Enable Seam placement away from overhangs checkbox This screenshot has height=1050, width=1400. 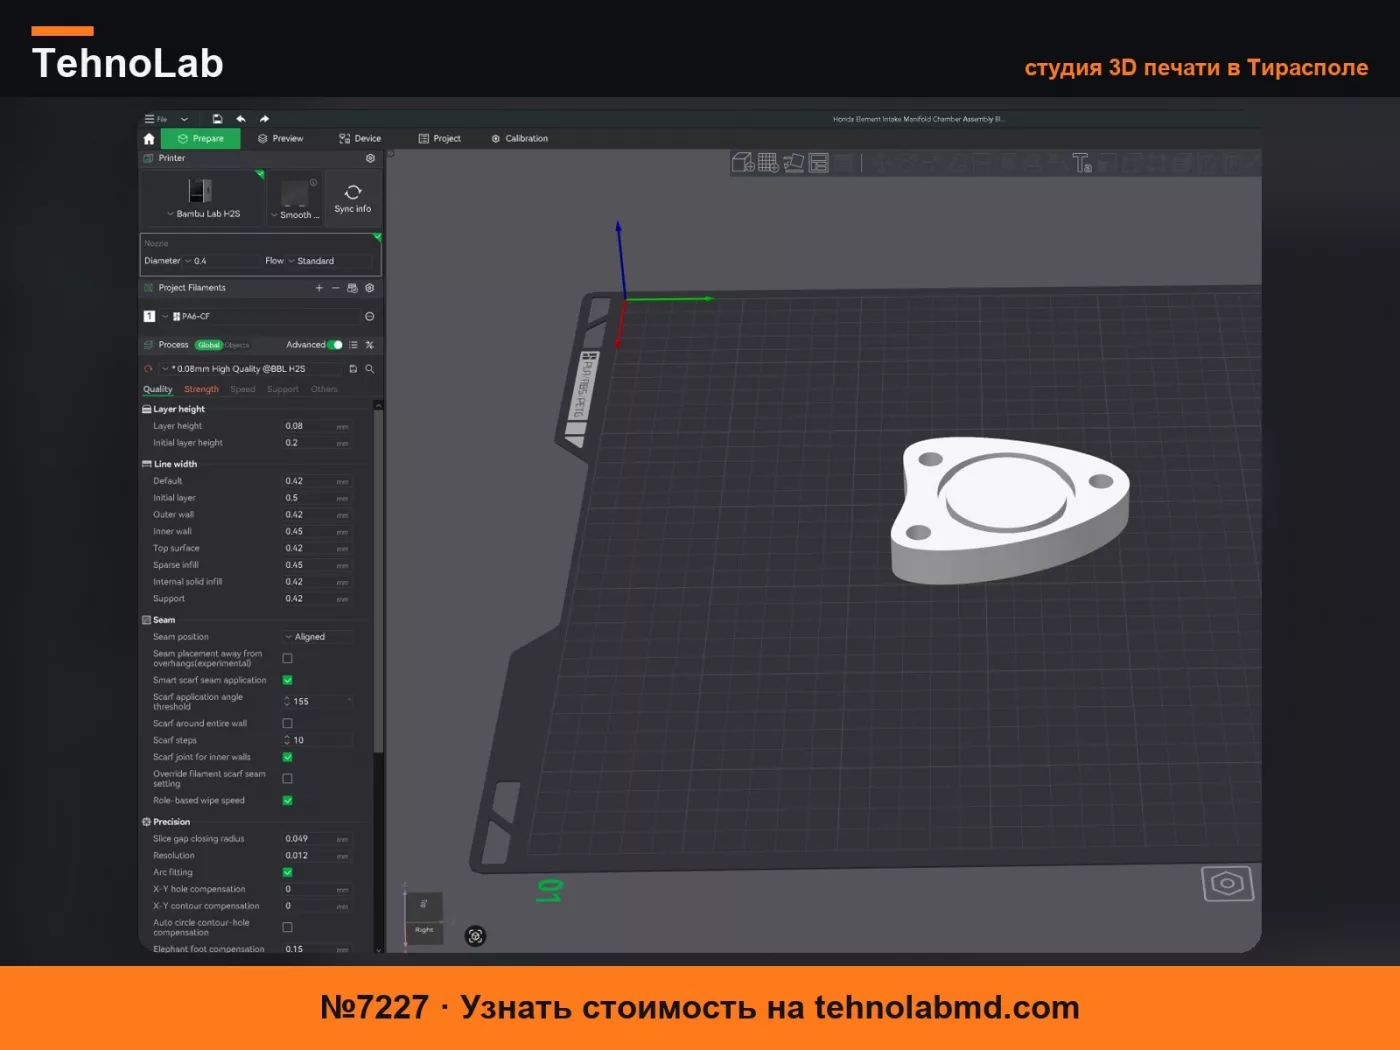click(x=288, y=658)
